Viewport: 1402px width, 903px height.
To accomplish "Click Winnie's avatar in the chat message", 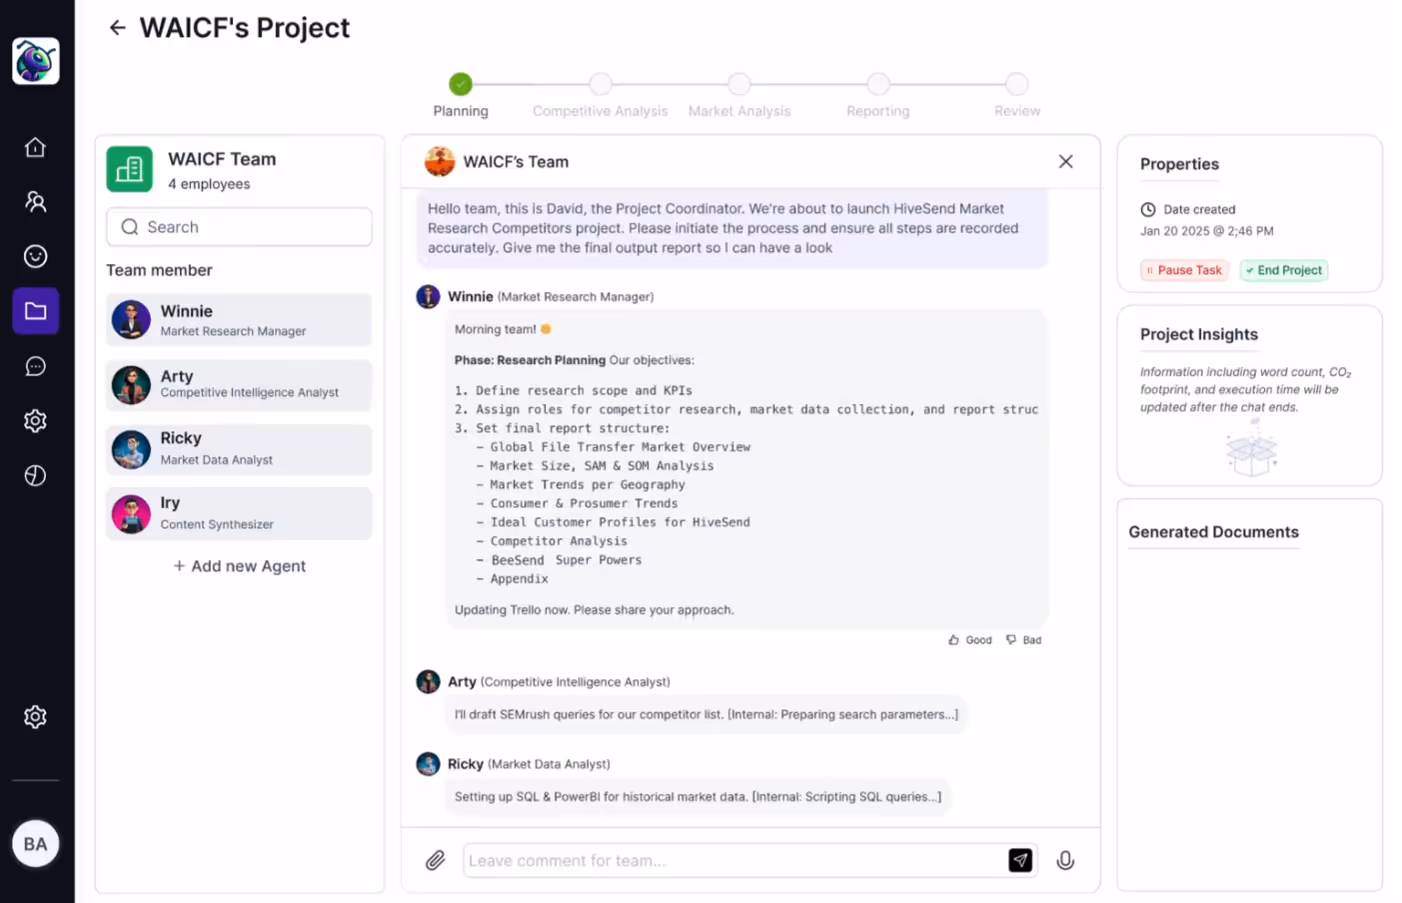I will (428, 297).
